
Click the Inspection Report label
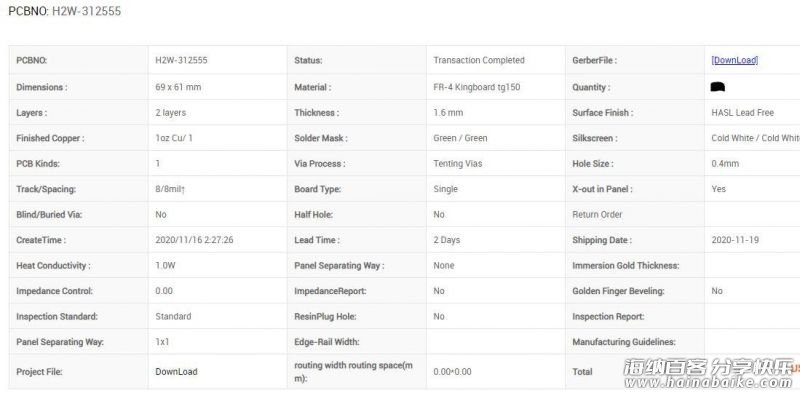tap(608, 316)
